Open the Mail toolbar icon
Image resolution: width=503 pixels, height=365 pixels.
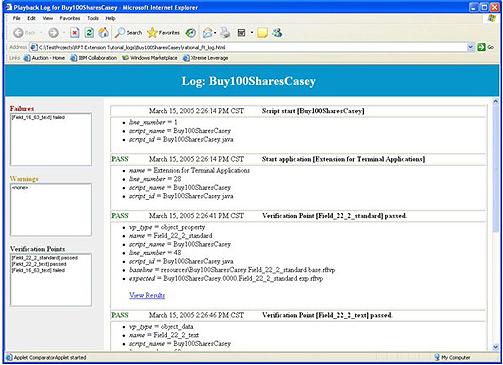207,33
